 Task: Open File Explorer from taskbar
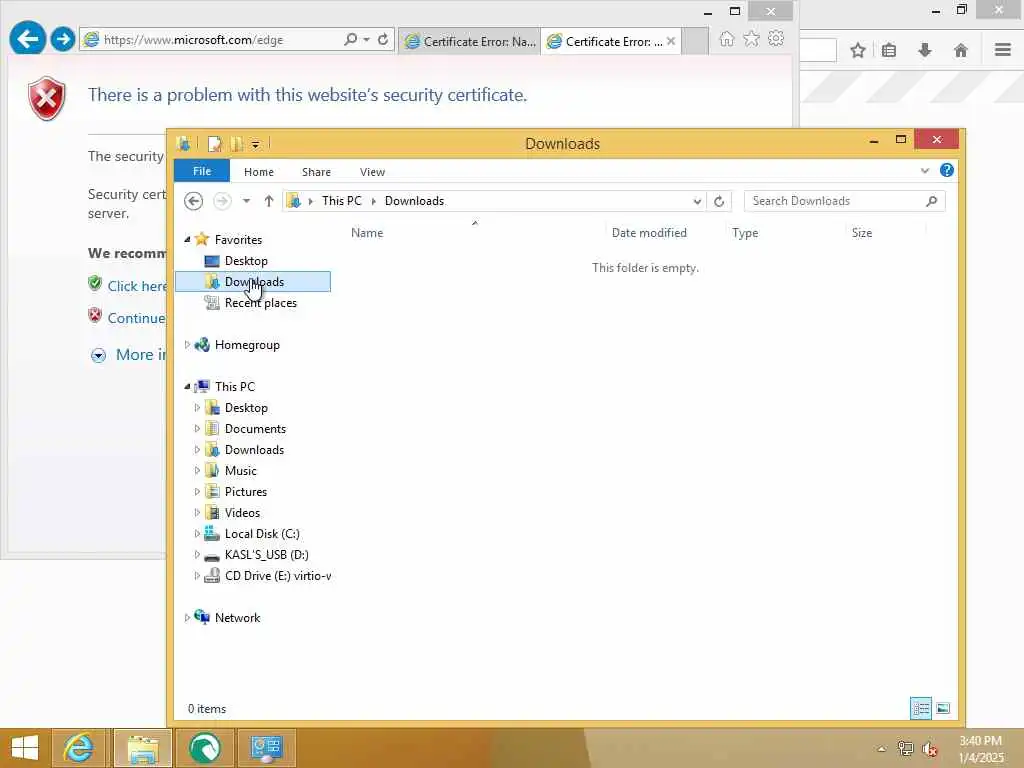pos(144,748)
